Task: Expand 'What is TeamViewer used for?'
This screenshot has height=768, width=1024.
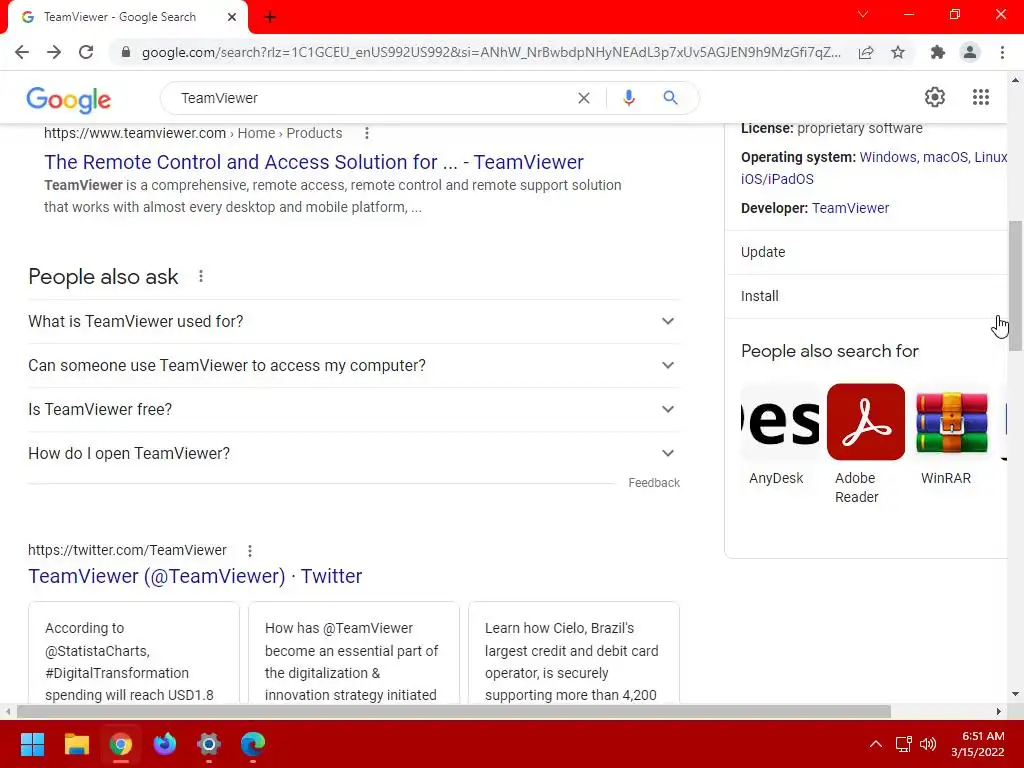Action: click(354, 321)
